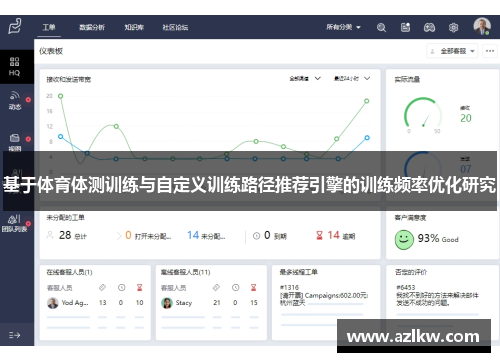This screenshot has height=362, width=500.
Task: Switch to the 数据分析 tab
Action: tap(92, 27)
